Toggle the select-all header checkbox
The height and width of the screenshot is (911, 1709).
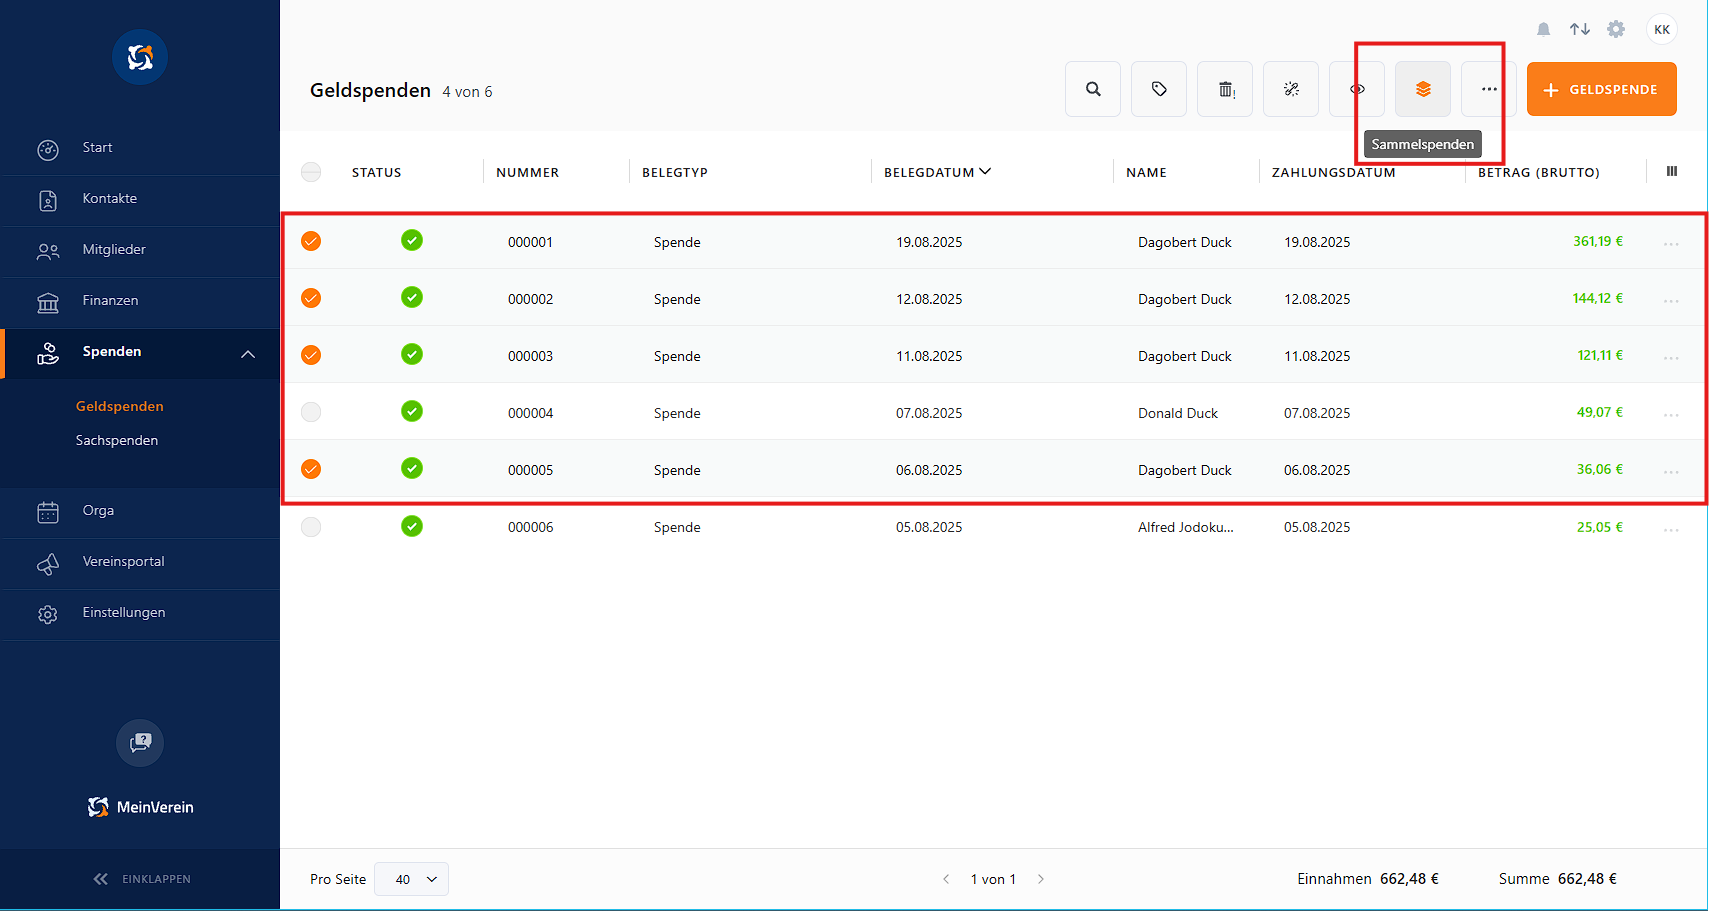point(311,172)
